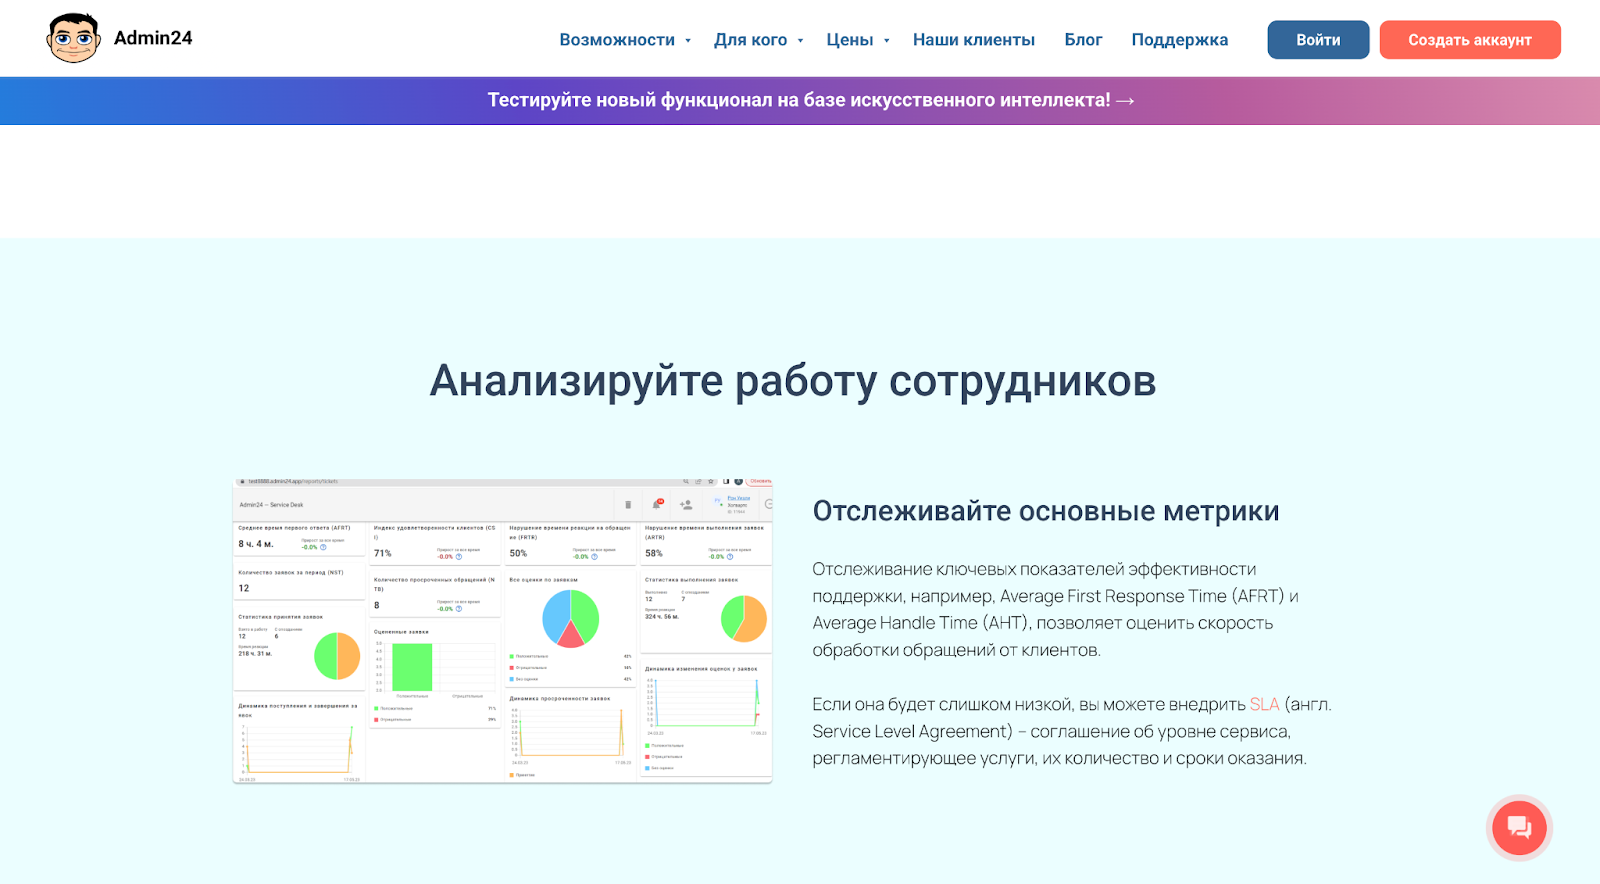Open the live chat bubble icon
The width and height of the screenshot is (1600, 884).
1519,828
